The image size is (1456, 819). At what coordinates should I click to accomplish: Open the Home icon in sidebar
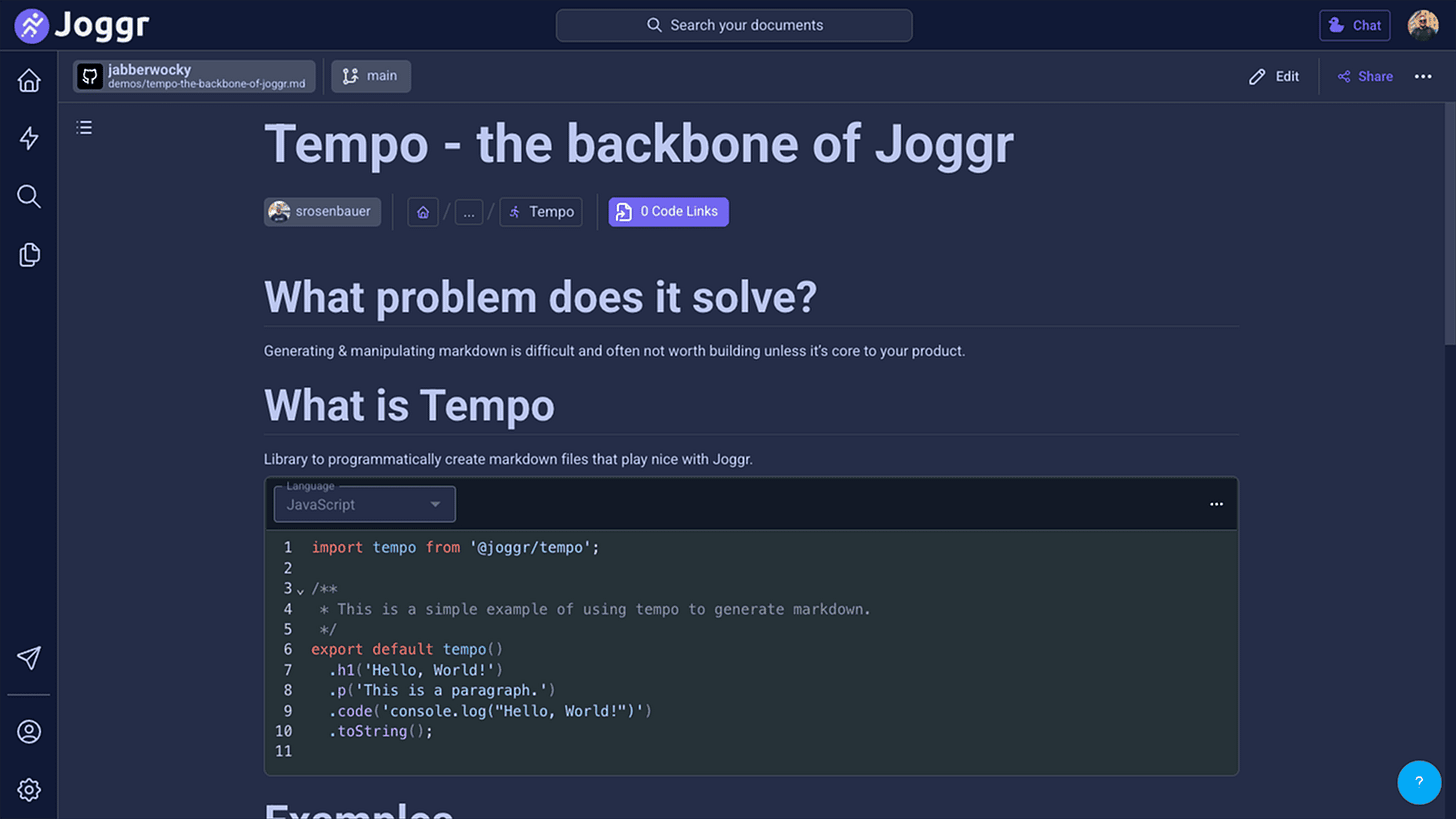click(29, 81)
